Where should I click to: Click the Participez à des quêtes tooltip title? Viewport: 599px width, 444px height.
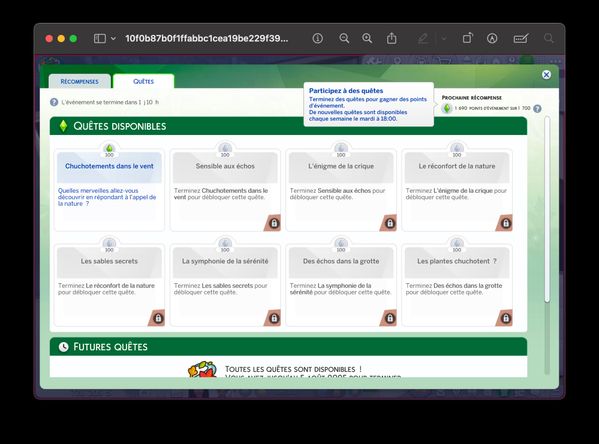click(x=346, y=91)
